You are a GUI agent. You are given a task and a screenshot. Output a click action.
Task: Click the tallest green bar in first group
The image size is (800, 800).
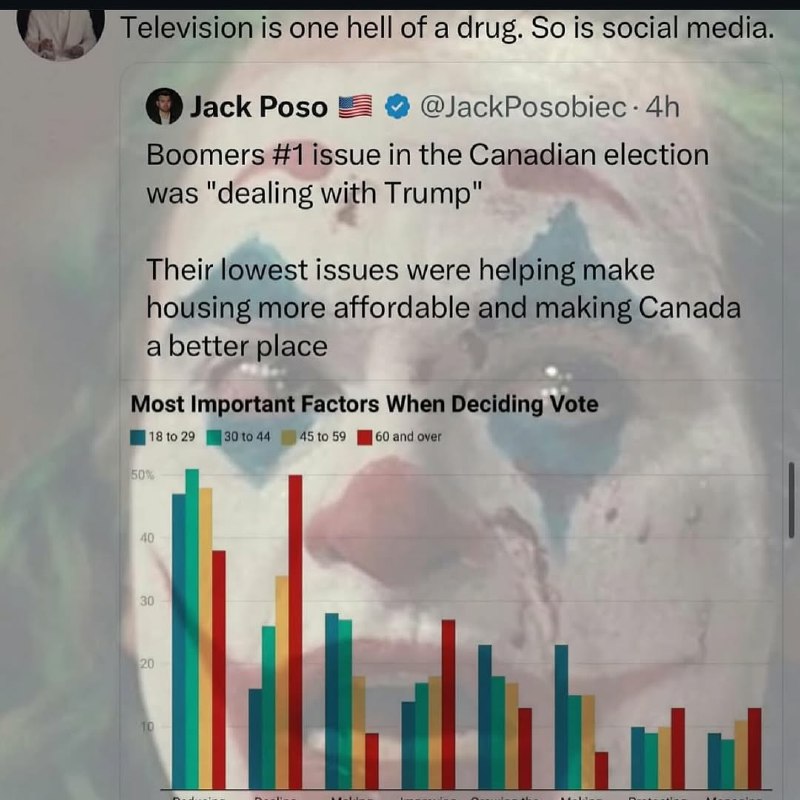click(x=192, y=629)
